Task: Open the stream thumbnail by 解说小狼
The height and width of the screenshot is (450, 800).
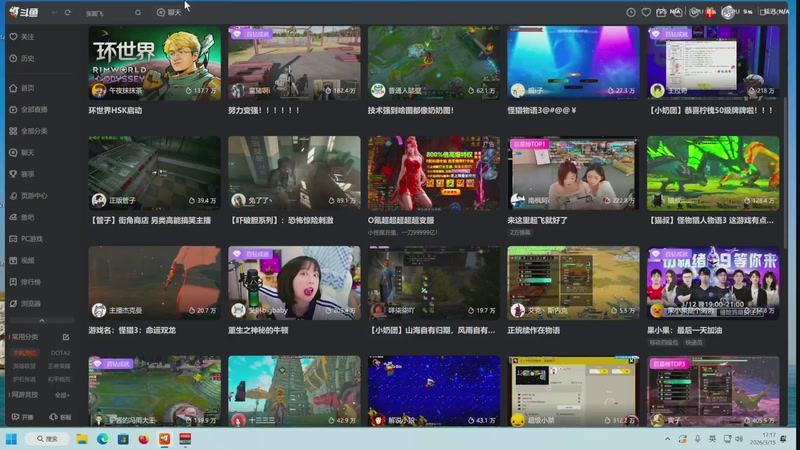Action: tap(434, 391)
